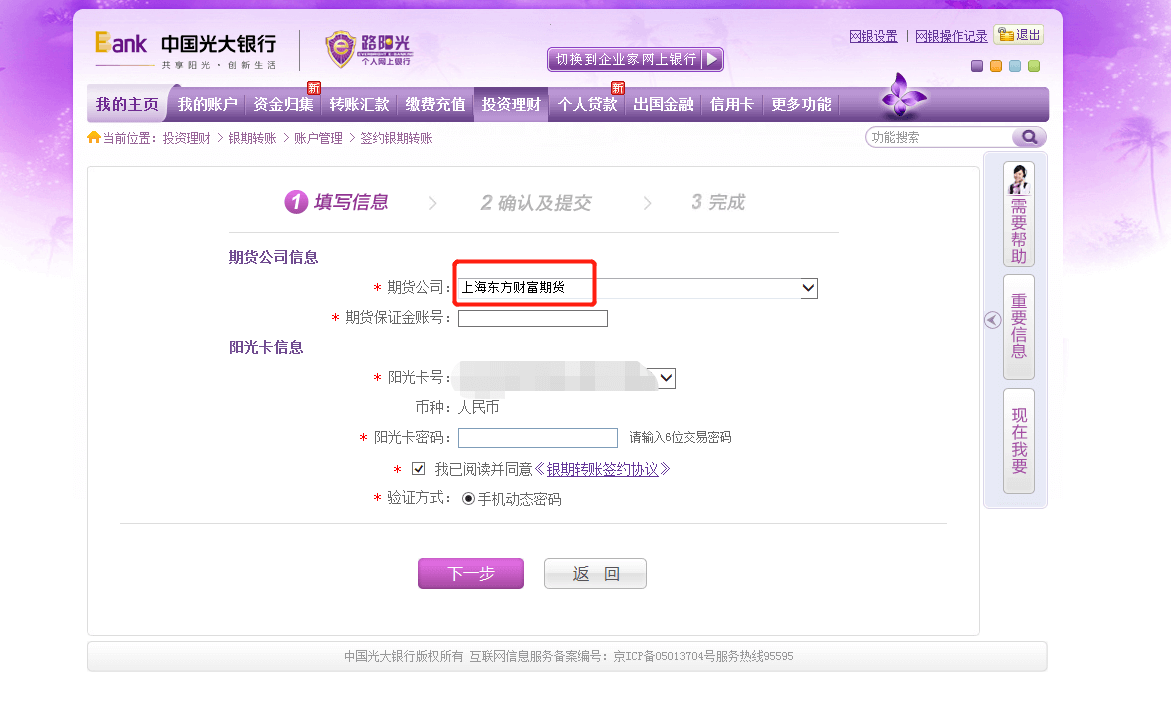Click the 阳光卡密码 input field
This screenshot has width=1171, height=701.
[538, 437]
